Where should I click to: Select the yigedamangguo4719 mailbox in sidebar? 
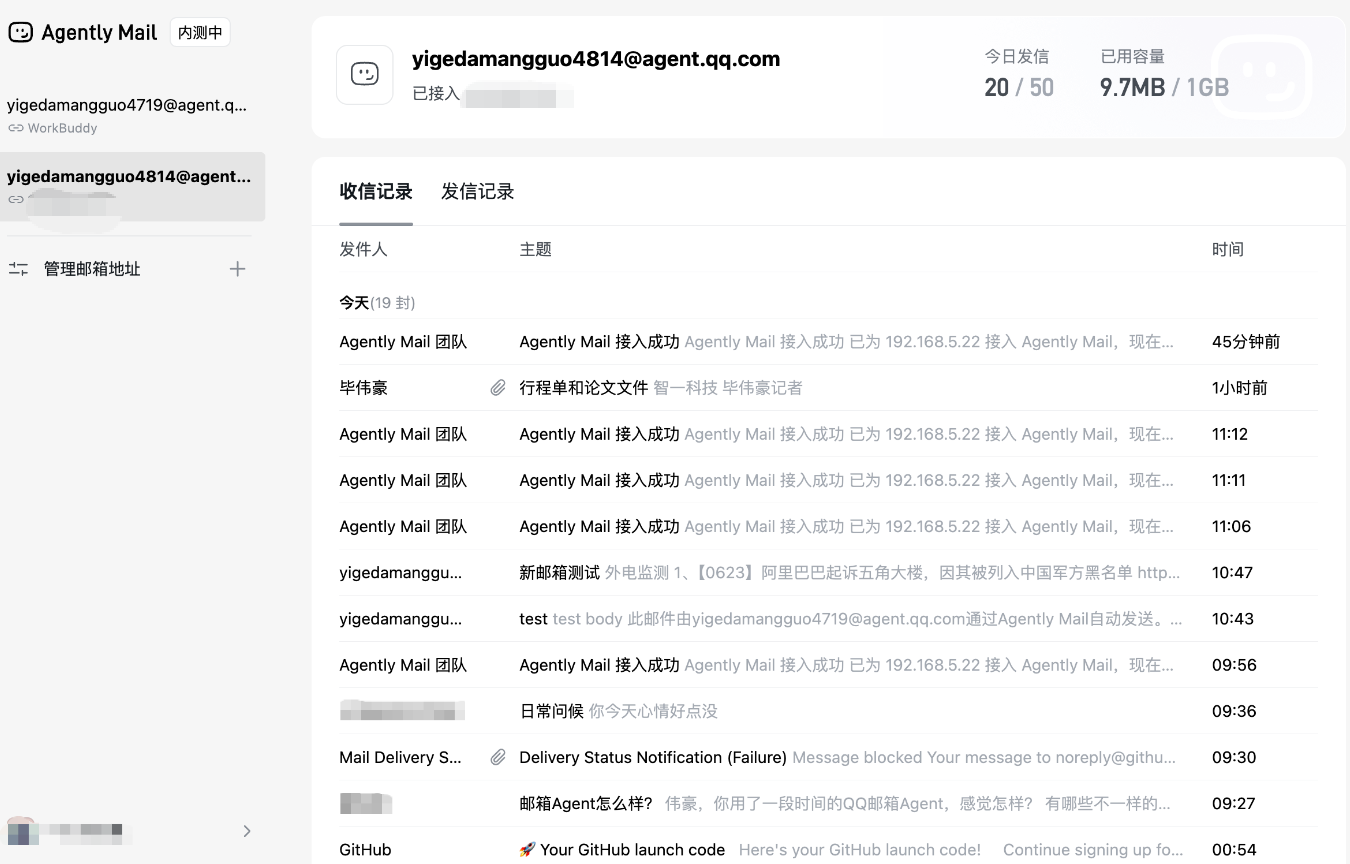coord(132,115)
